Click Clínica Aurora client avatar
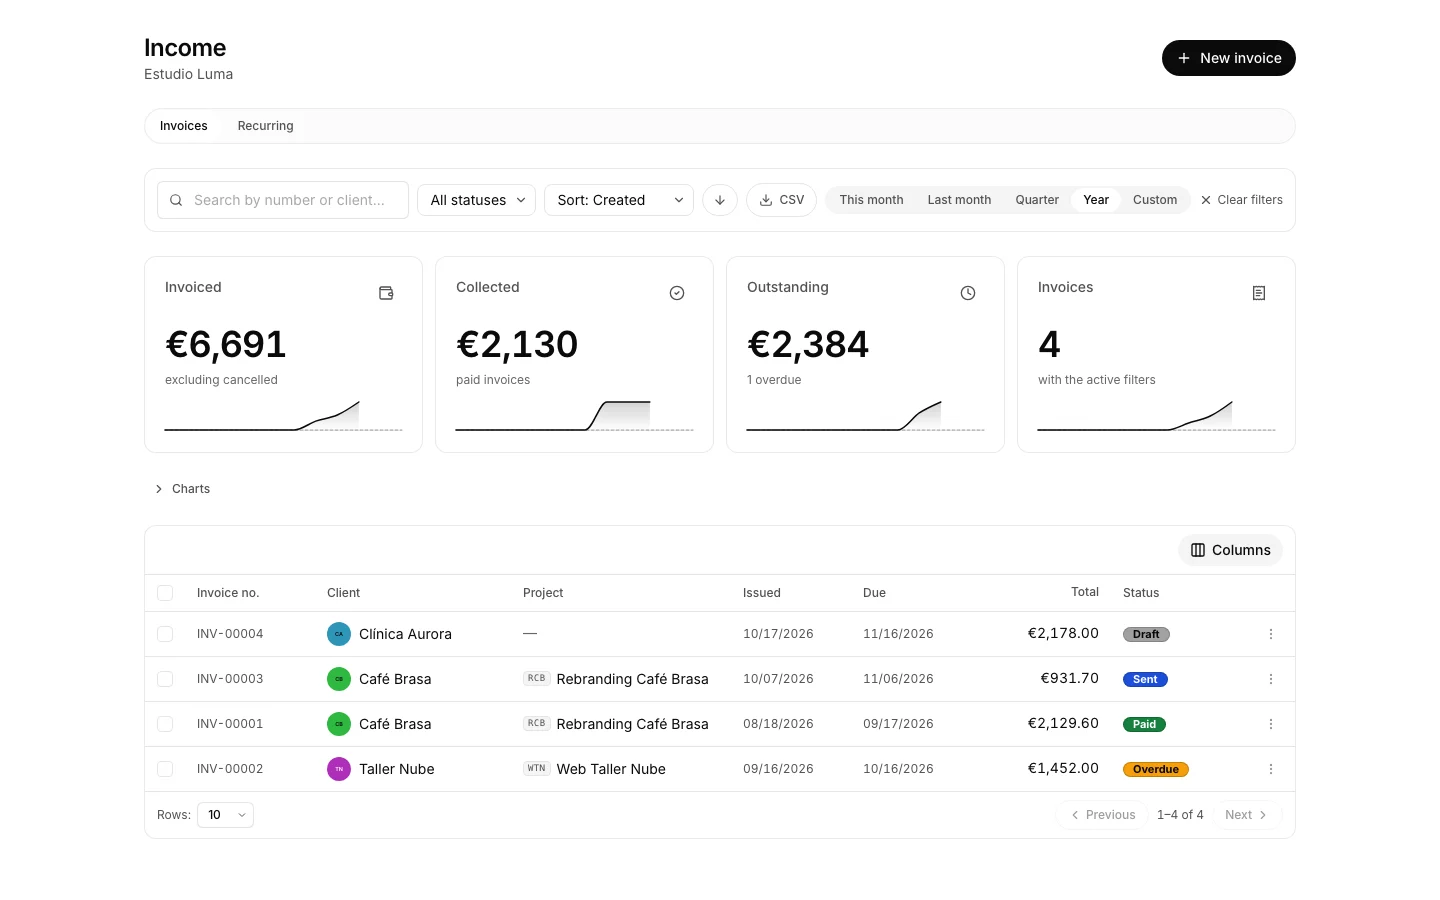This screenshot has height=900, width=1440. 339,634
